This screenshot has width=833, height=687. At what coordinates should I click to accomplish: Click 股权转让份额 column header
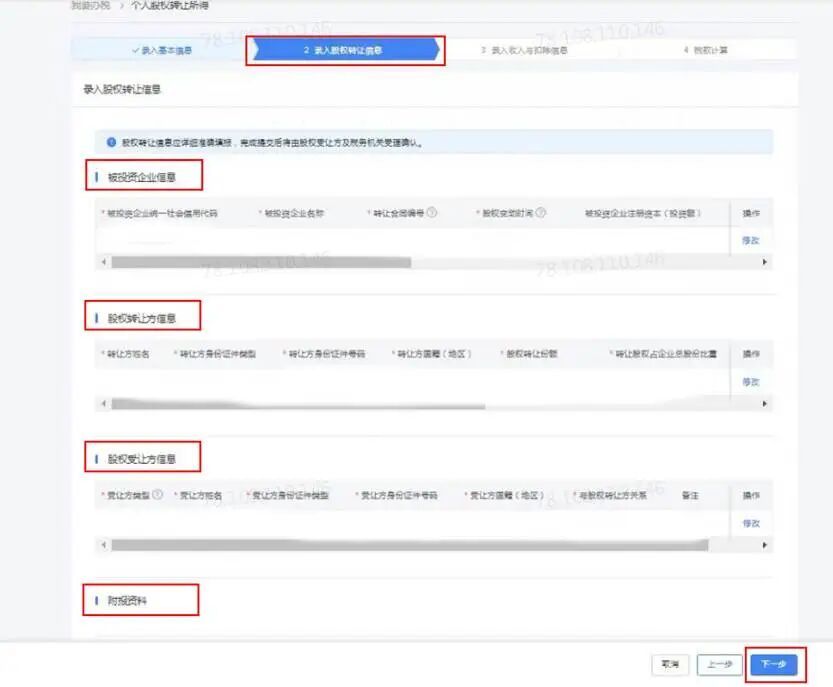tap(530, 354)
